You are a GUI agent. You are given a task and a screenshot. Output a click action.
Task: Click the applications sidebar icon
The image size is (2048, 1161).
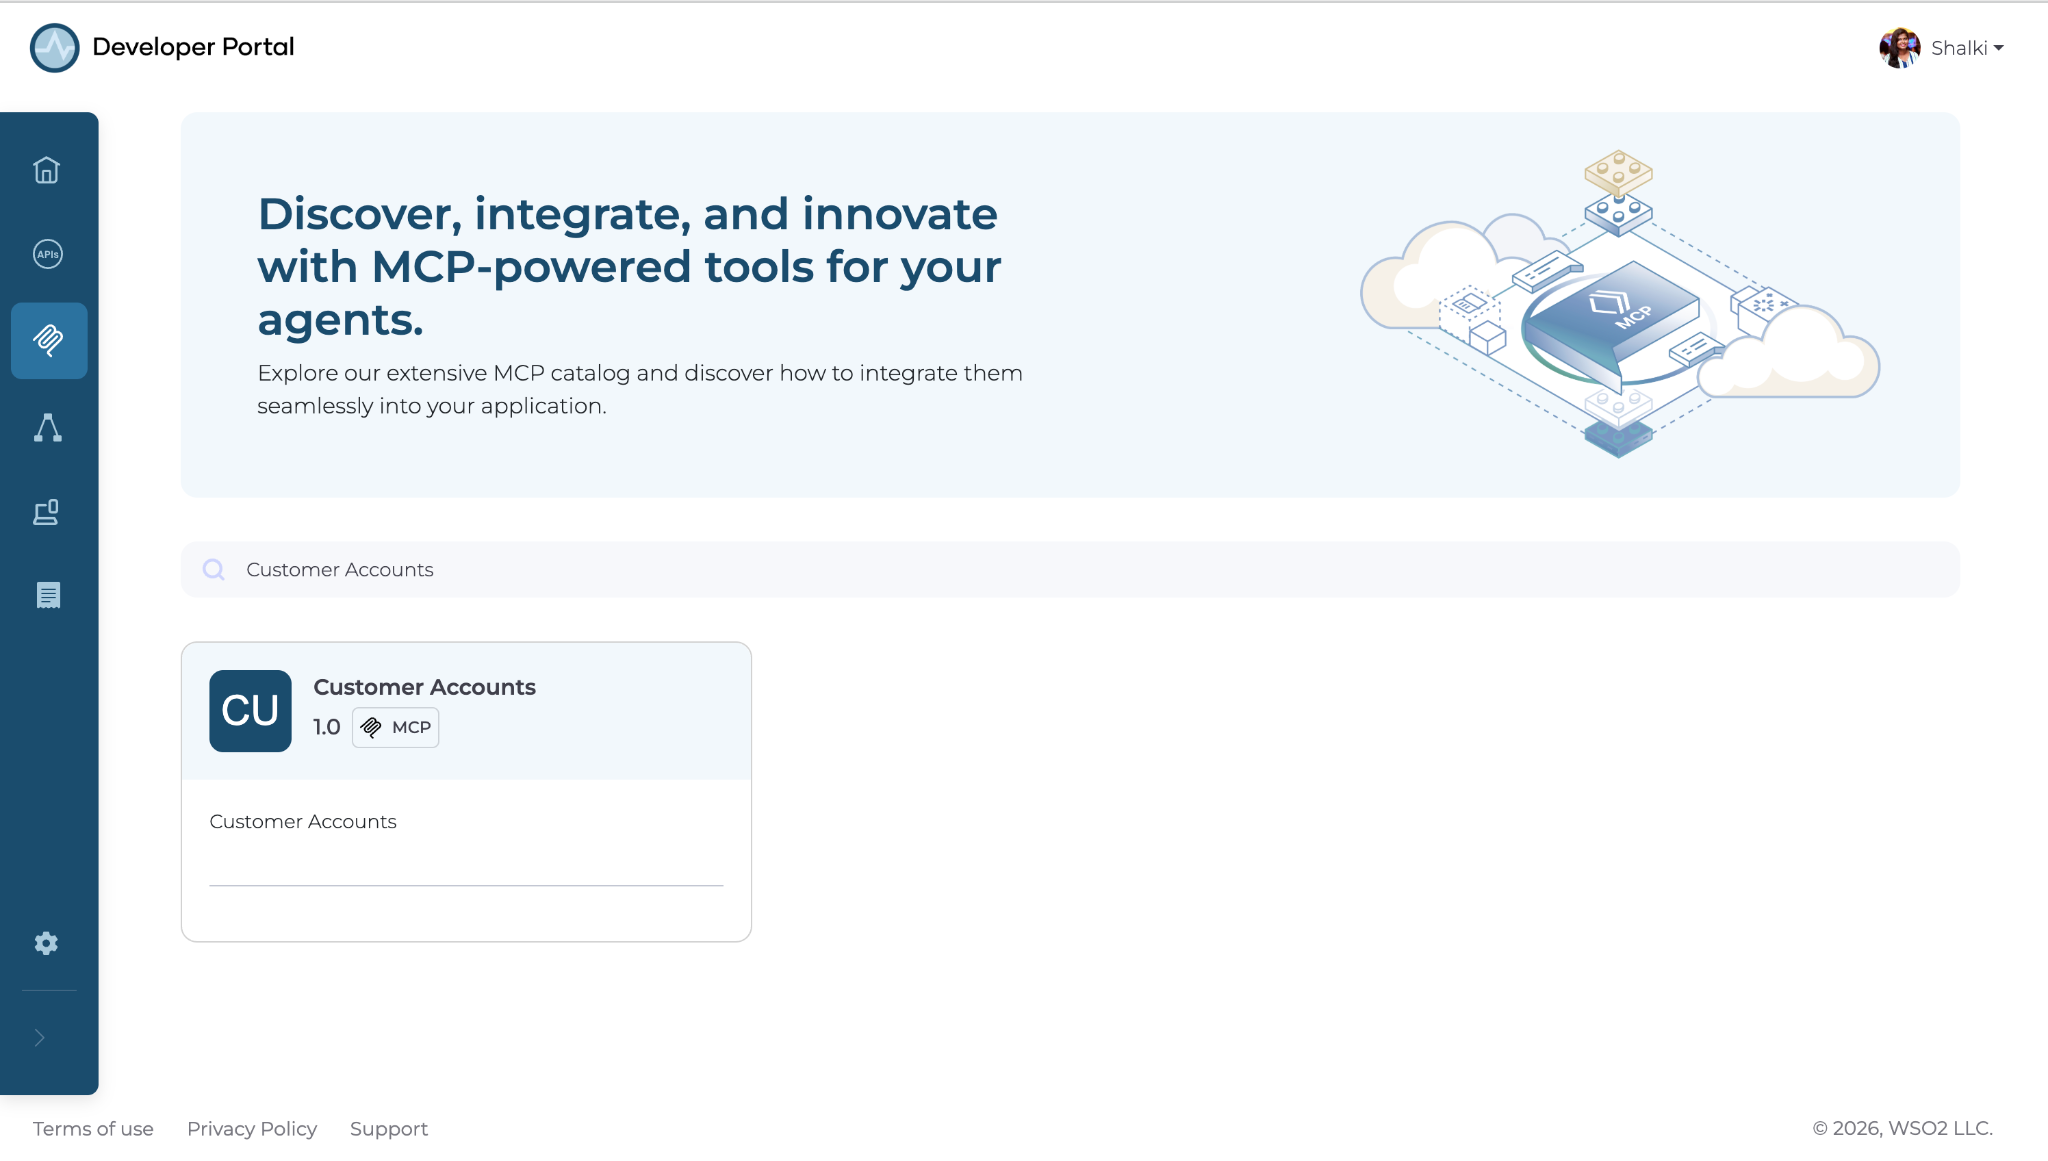point(47,513)
